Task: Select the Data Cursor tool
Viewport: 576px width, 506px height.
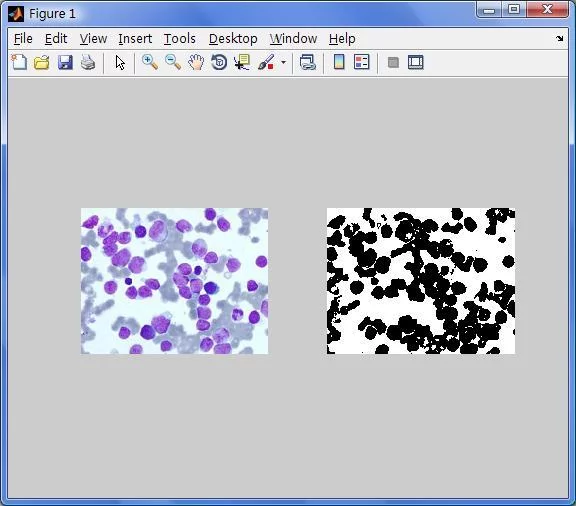Action: coord(242,62)
